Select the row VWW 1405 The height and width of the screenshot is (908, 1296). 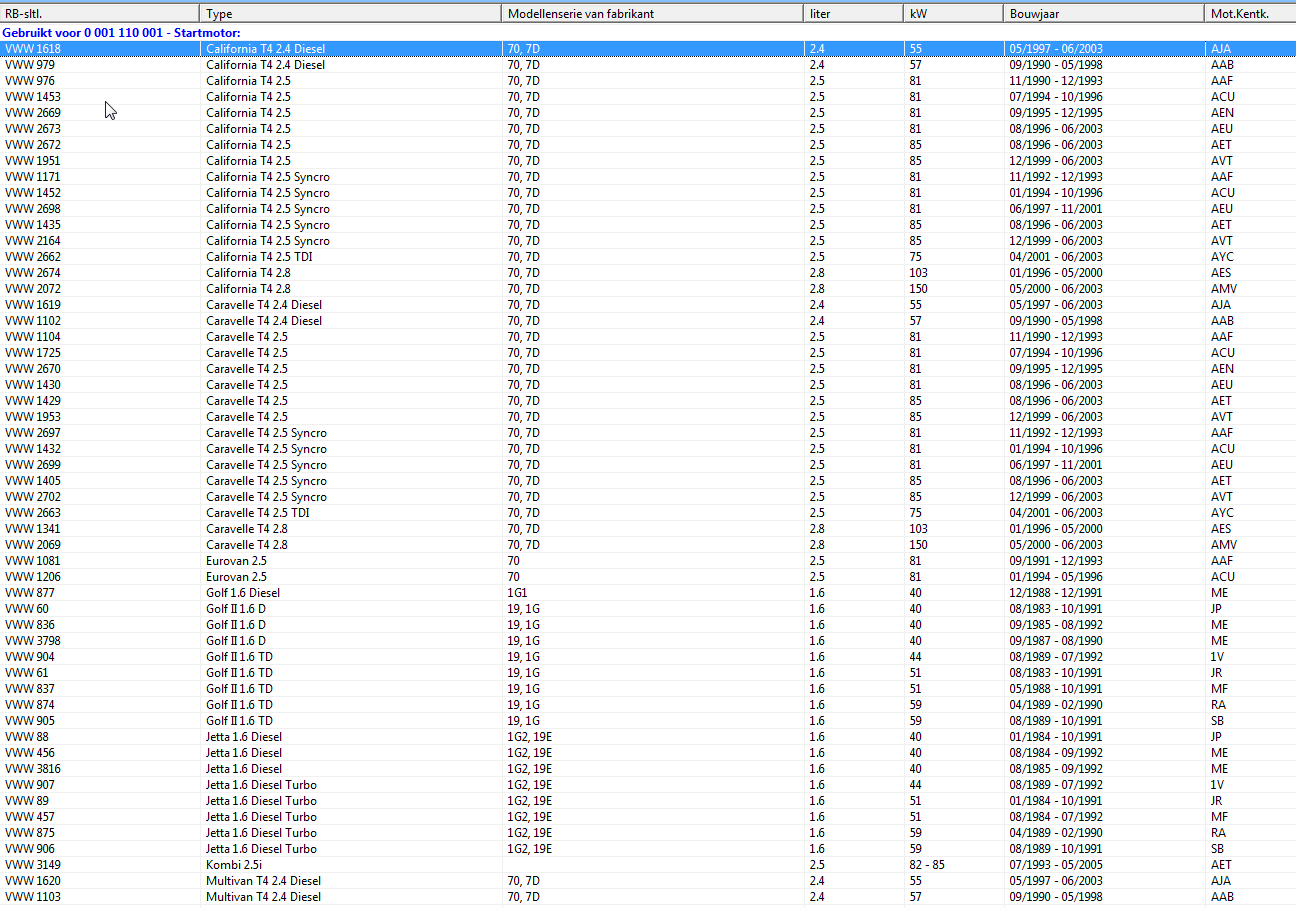[x=648, y=481]
